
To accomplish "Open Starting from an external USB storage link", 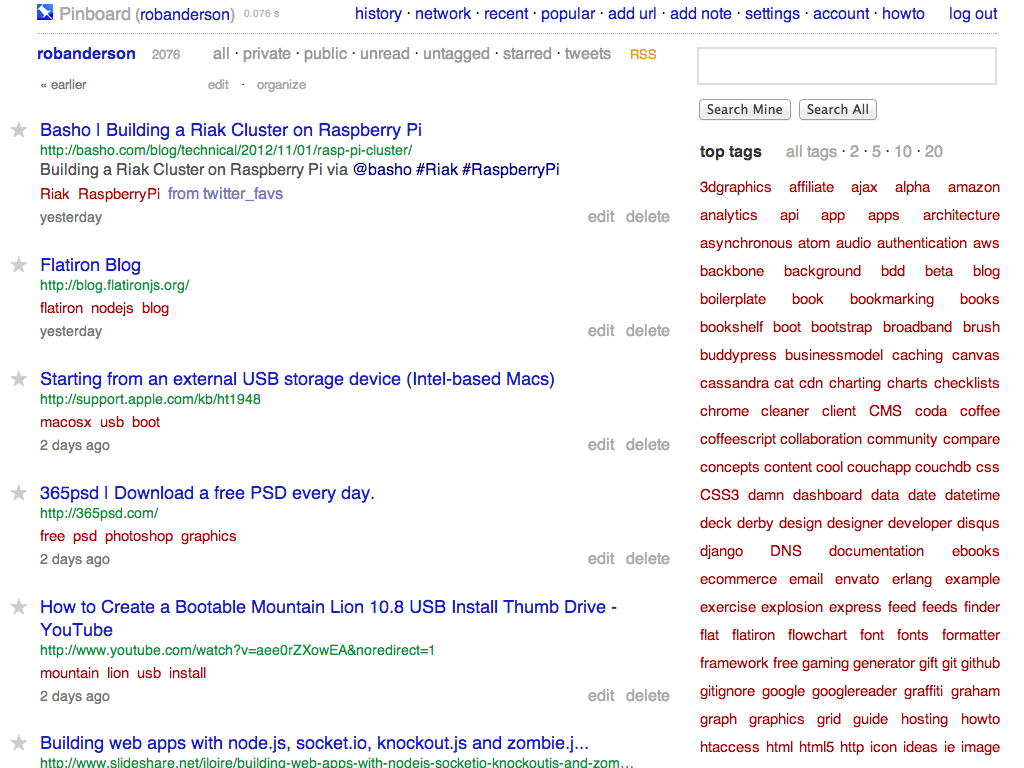I will coord(297,379).
